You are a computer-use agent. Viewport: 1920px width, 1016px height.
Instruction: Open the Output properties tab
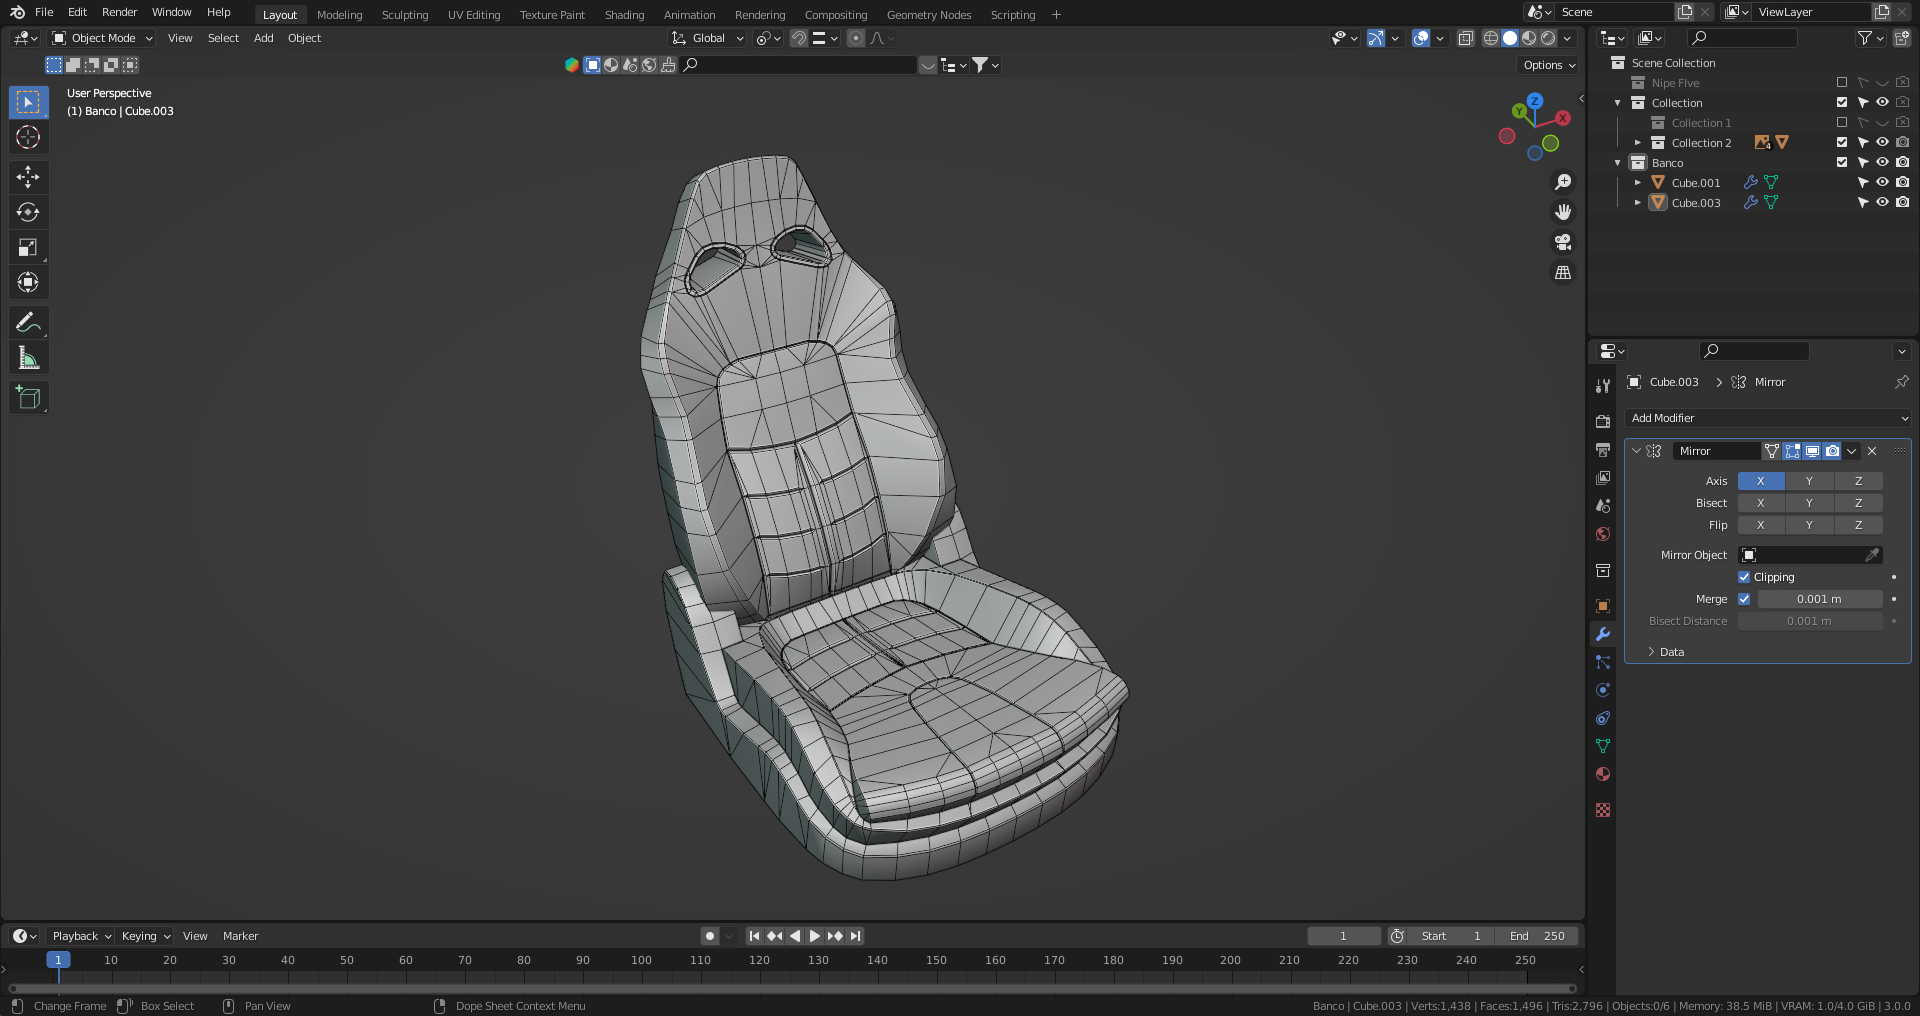click(1603, 450)
